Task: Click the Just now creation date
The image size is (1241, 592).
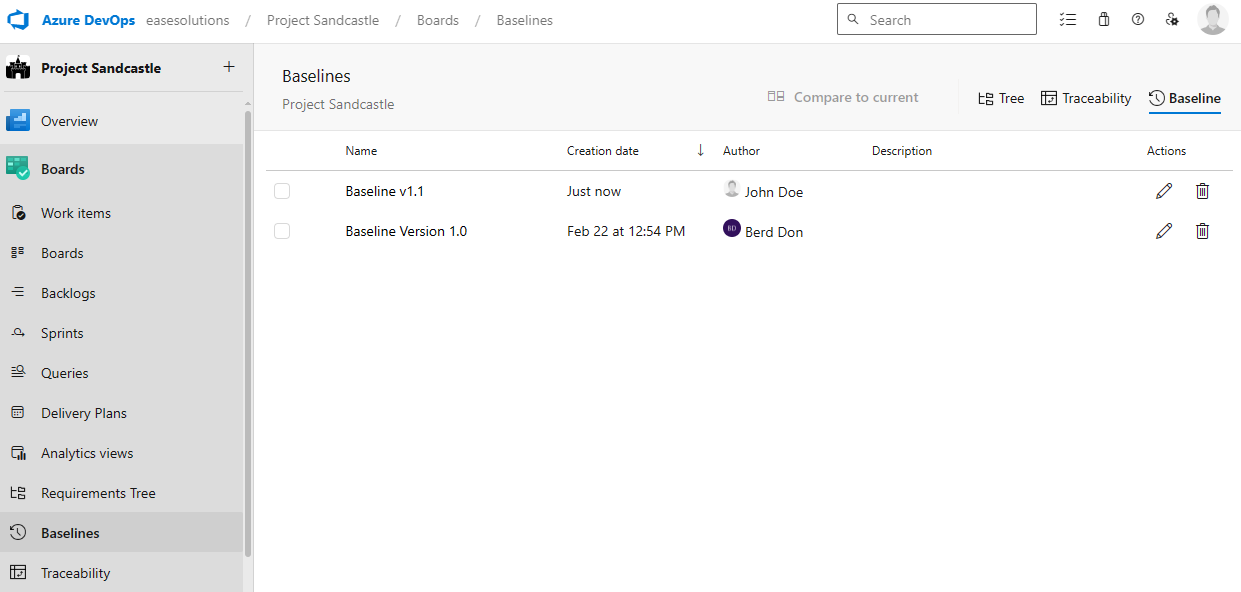Action: [594, 191]
